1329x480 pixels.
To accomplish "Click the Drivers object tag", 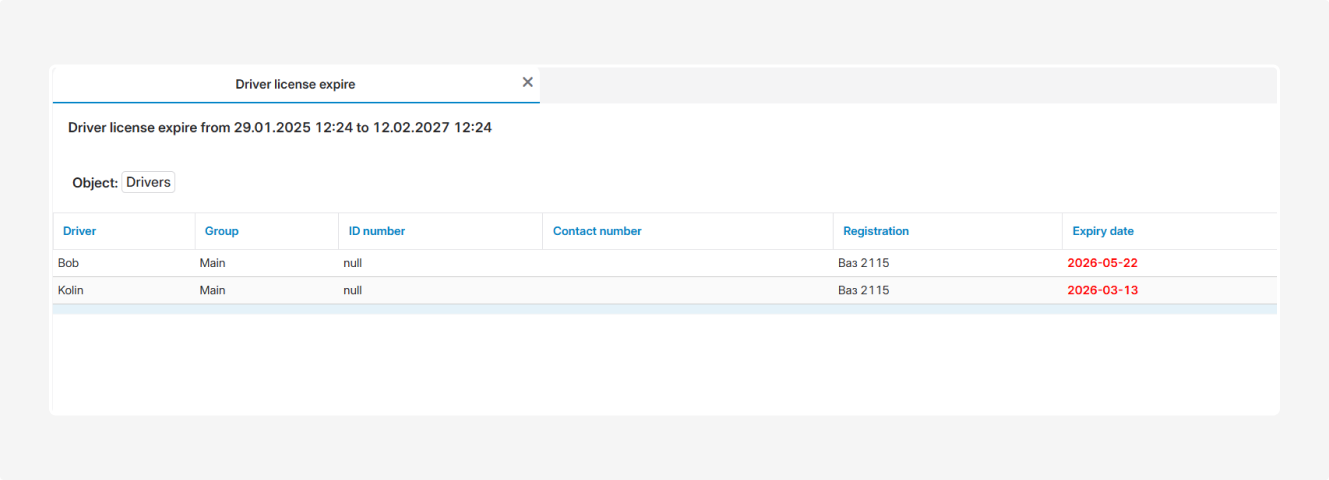I will (148, 183).
